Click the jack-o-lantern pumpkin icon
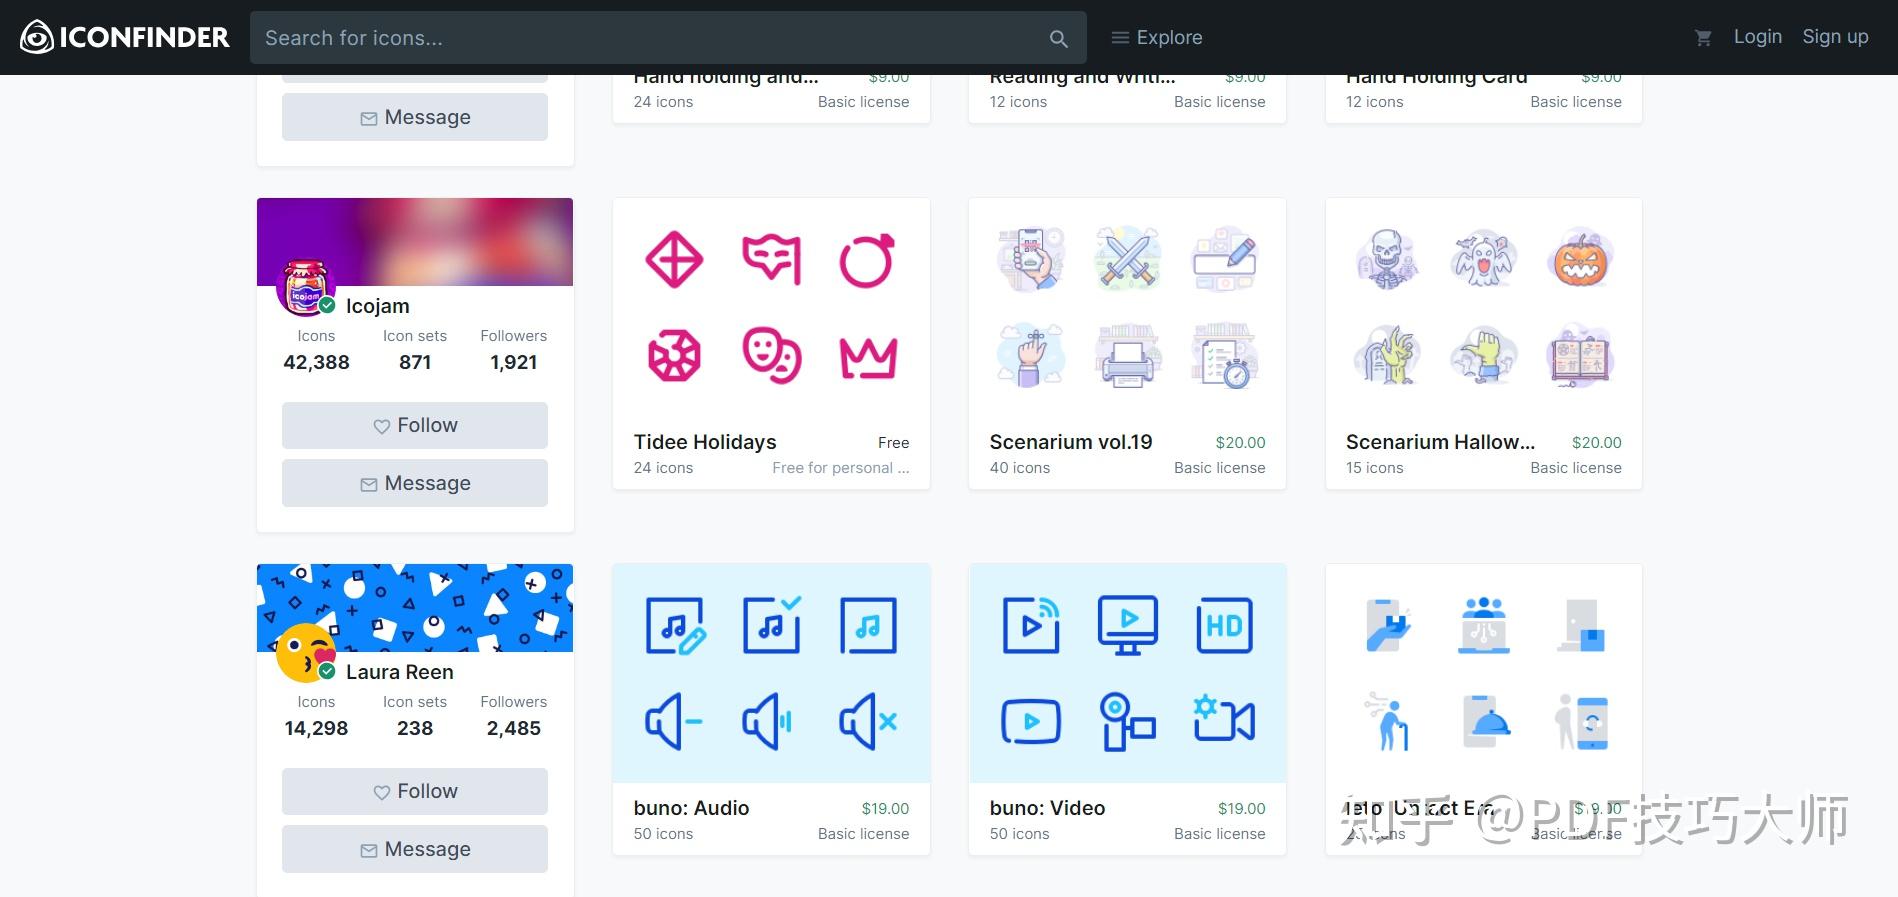The width and height of the screenshot is (1898, 897). pos(1581,259)
